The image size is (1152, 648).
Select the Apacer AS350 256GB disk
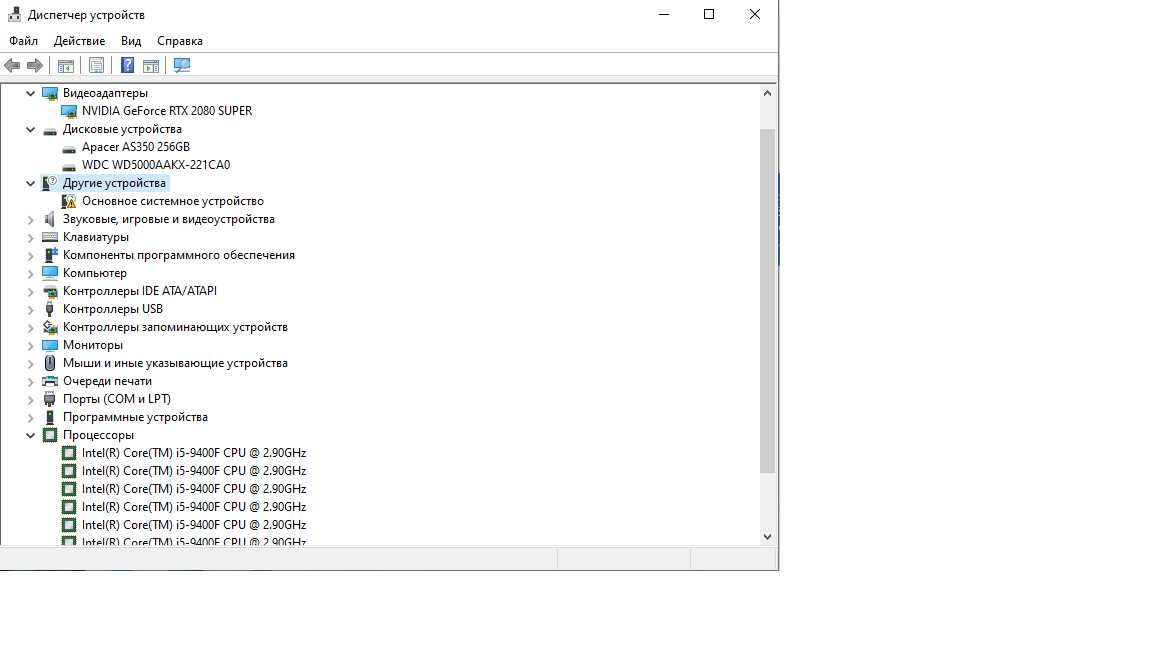coord(136,147)
